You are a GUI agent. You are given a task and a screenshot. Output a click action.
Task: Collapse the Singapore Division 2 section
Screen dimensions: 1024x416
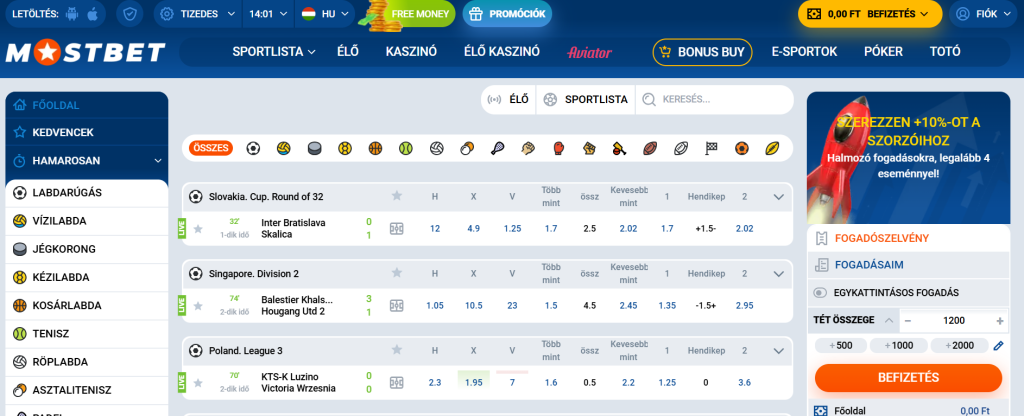(x=779, y=273)
